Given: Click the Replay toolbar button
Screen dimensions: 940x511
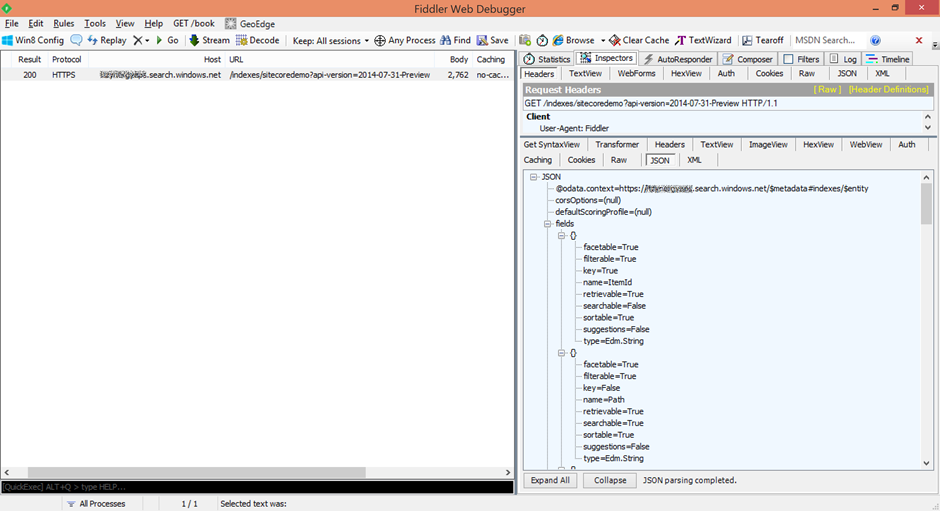Looking at the screenshot, I should coord(107,40).
